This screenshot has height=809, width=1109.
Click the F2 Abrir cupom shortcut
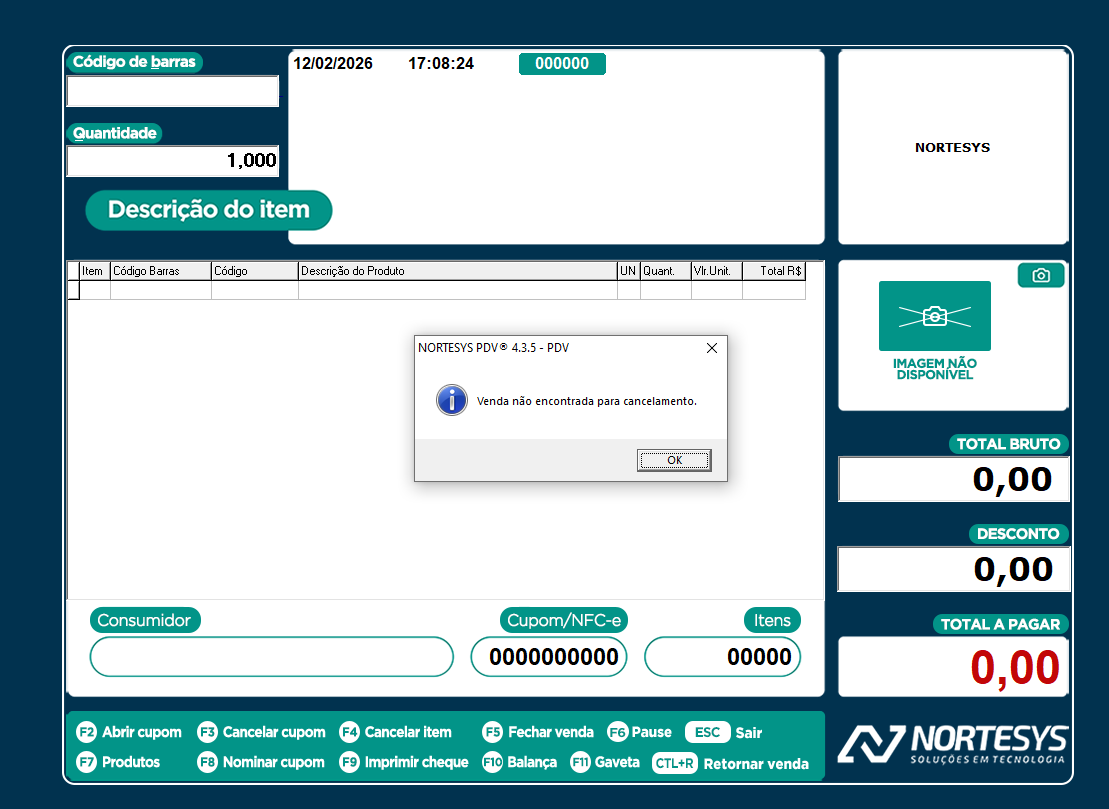click(129, 732)
